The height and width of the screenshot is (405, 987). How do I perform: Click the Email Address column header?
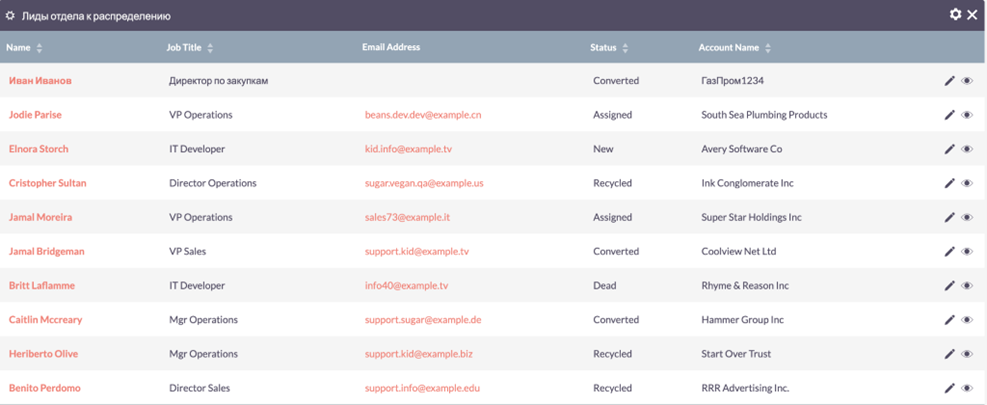tap(391, 47)
